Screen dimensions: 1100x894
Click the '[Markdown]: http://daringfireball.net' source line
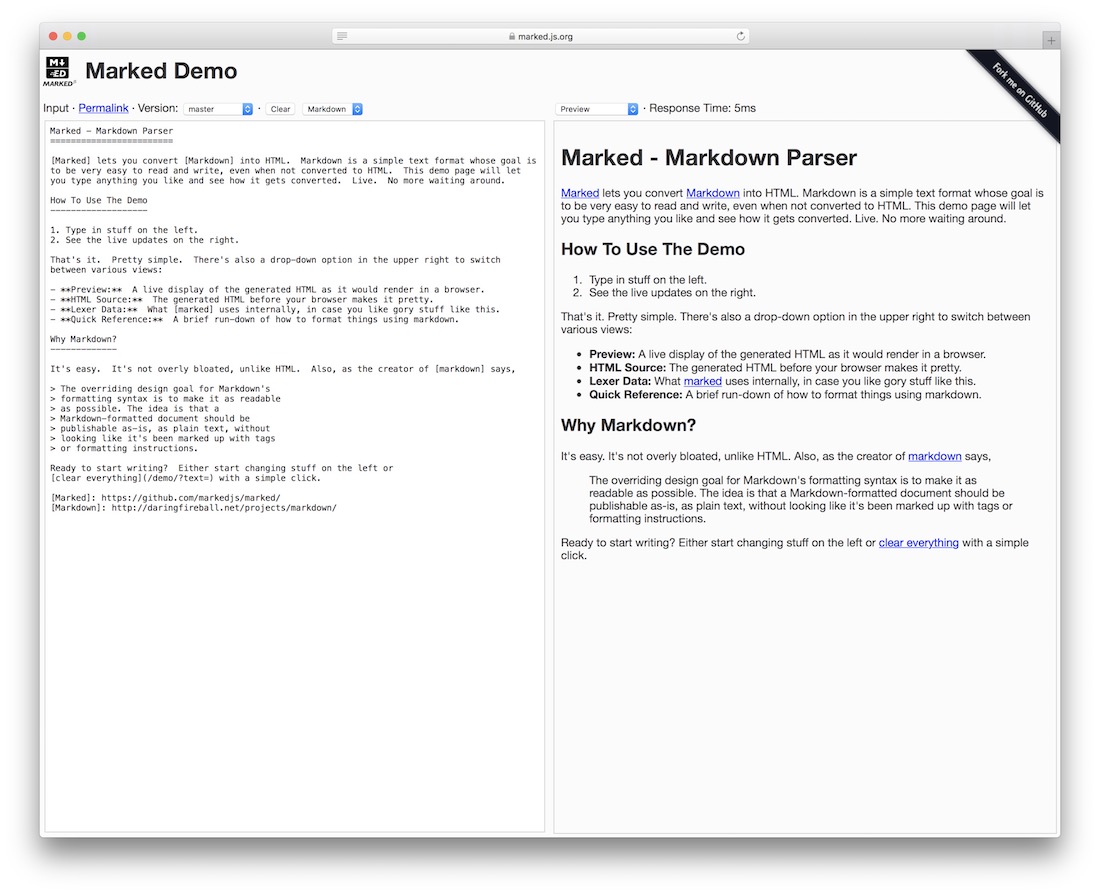click(x=194, y=507)
